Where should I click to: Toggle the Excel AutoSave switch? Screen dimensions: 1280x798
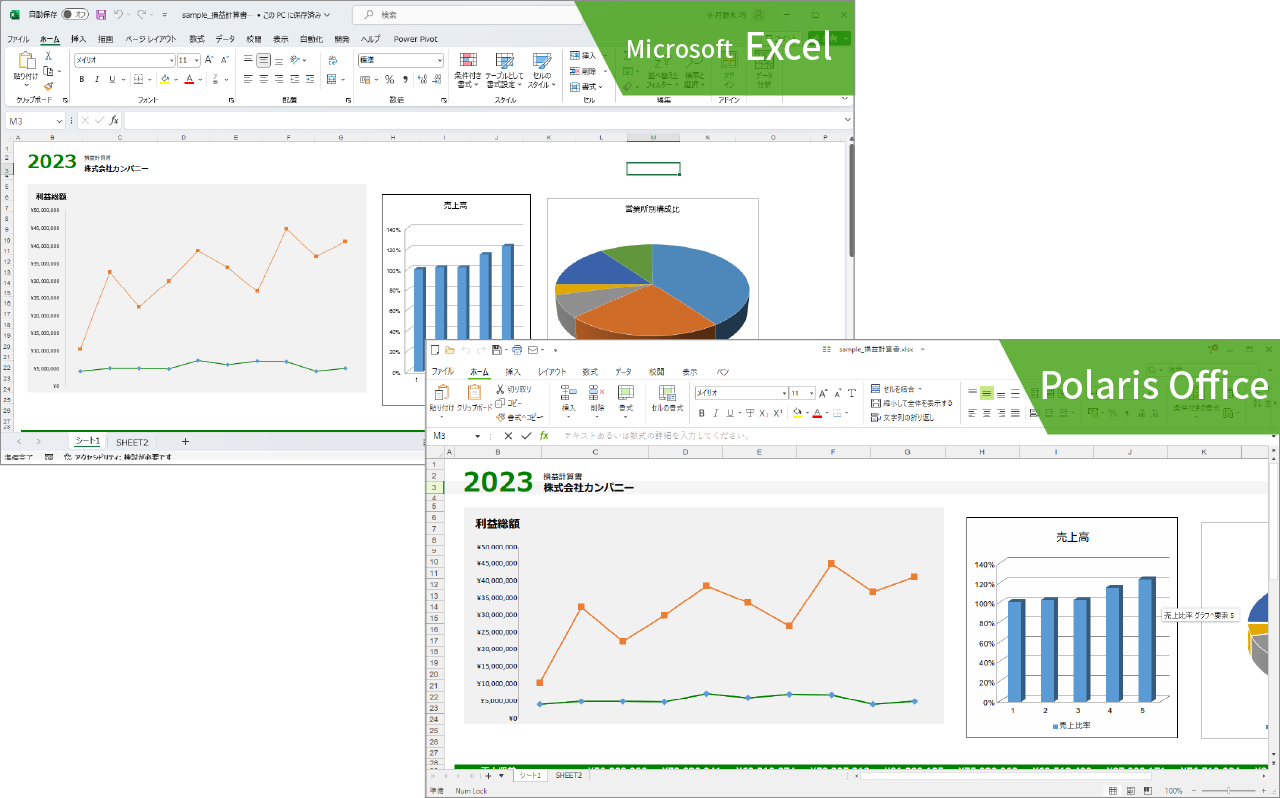[x=75, y=15]
